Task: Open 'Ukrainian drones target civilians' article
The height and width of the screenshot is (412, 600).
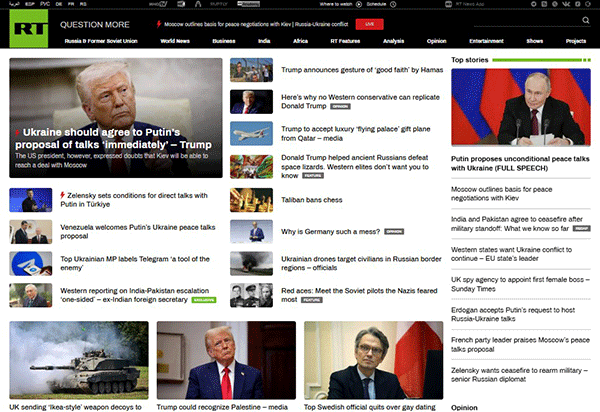Action: pyautogui.click(x=361, y=263)
